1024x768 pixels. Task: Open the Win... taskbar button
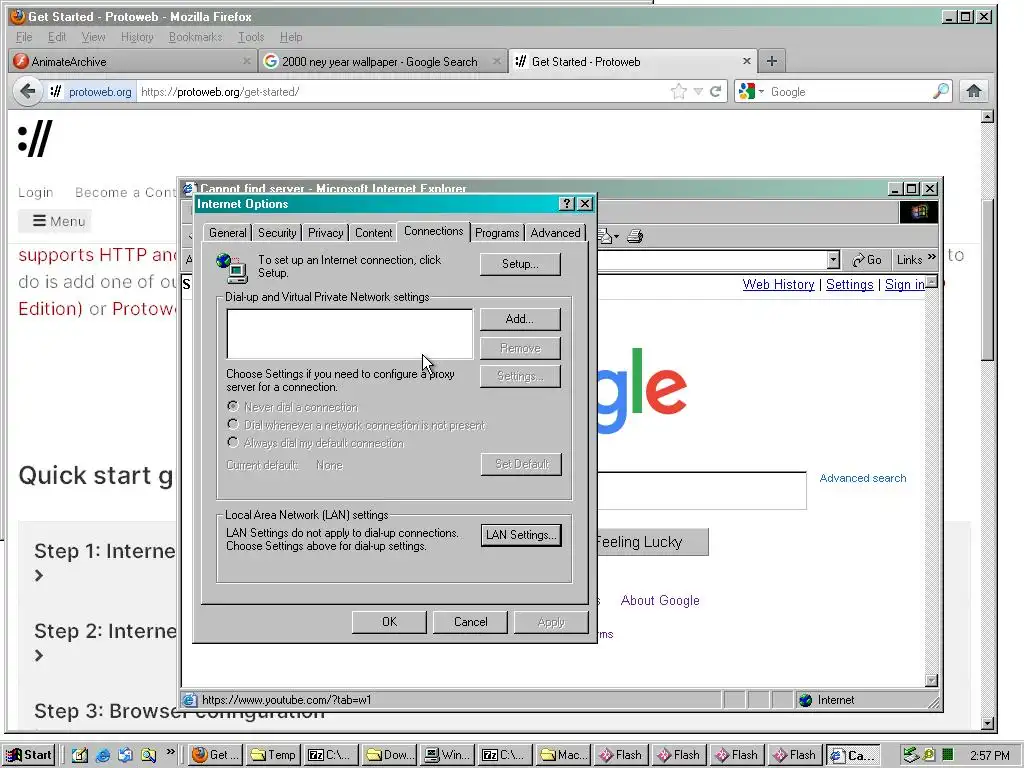pos(447,755)
